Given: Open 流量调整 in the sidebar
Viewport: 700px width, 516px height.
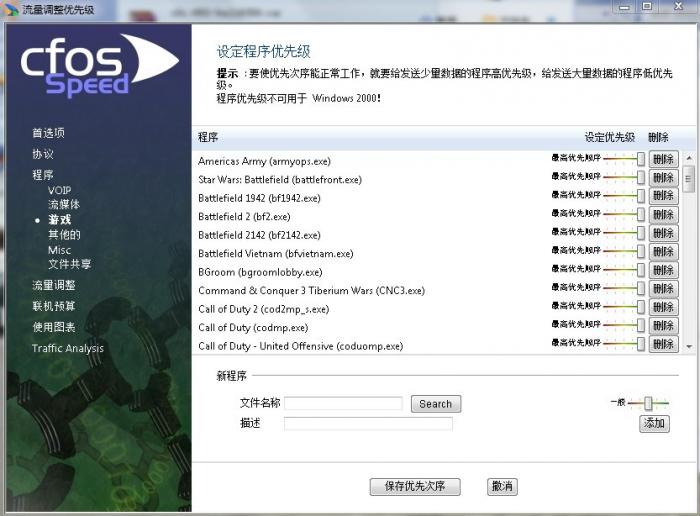Looking at the screenshot, I should (54, 285).
